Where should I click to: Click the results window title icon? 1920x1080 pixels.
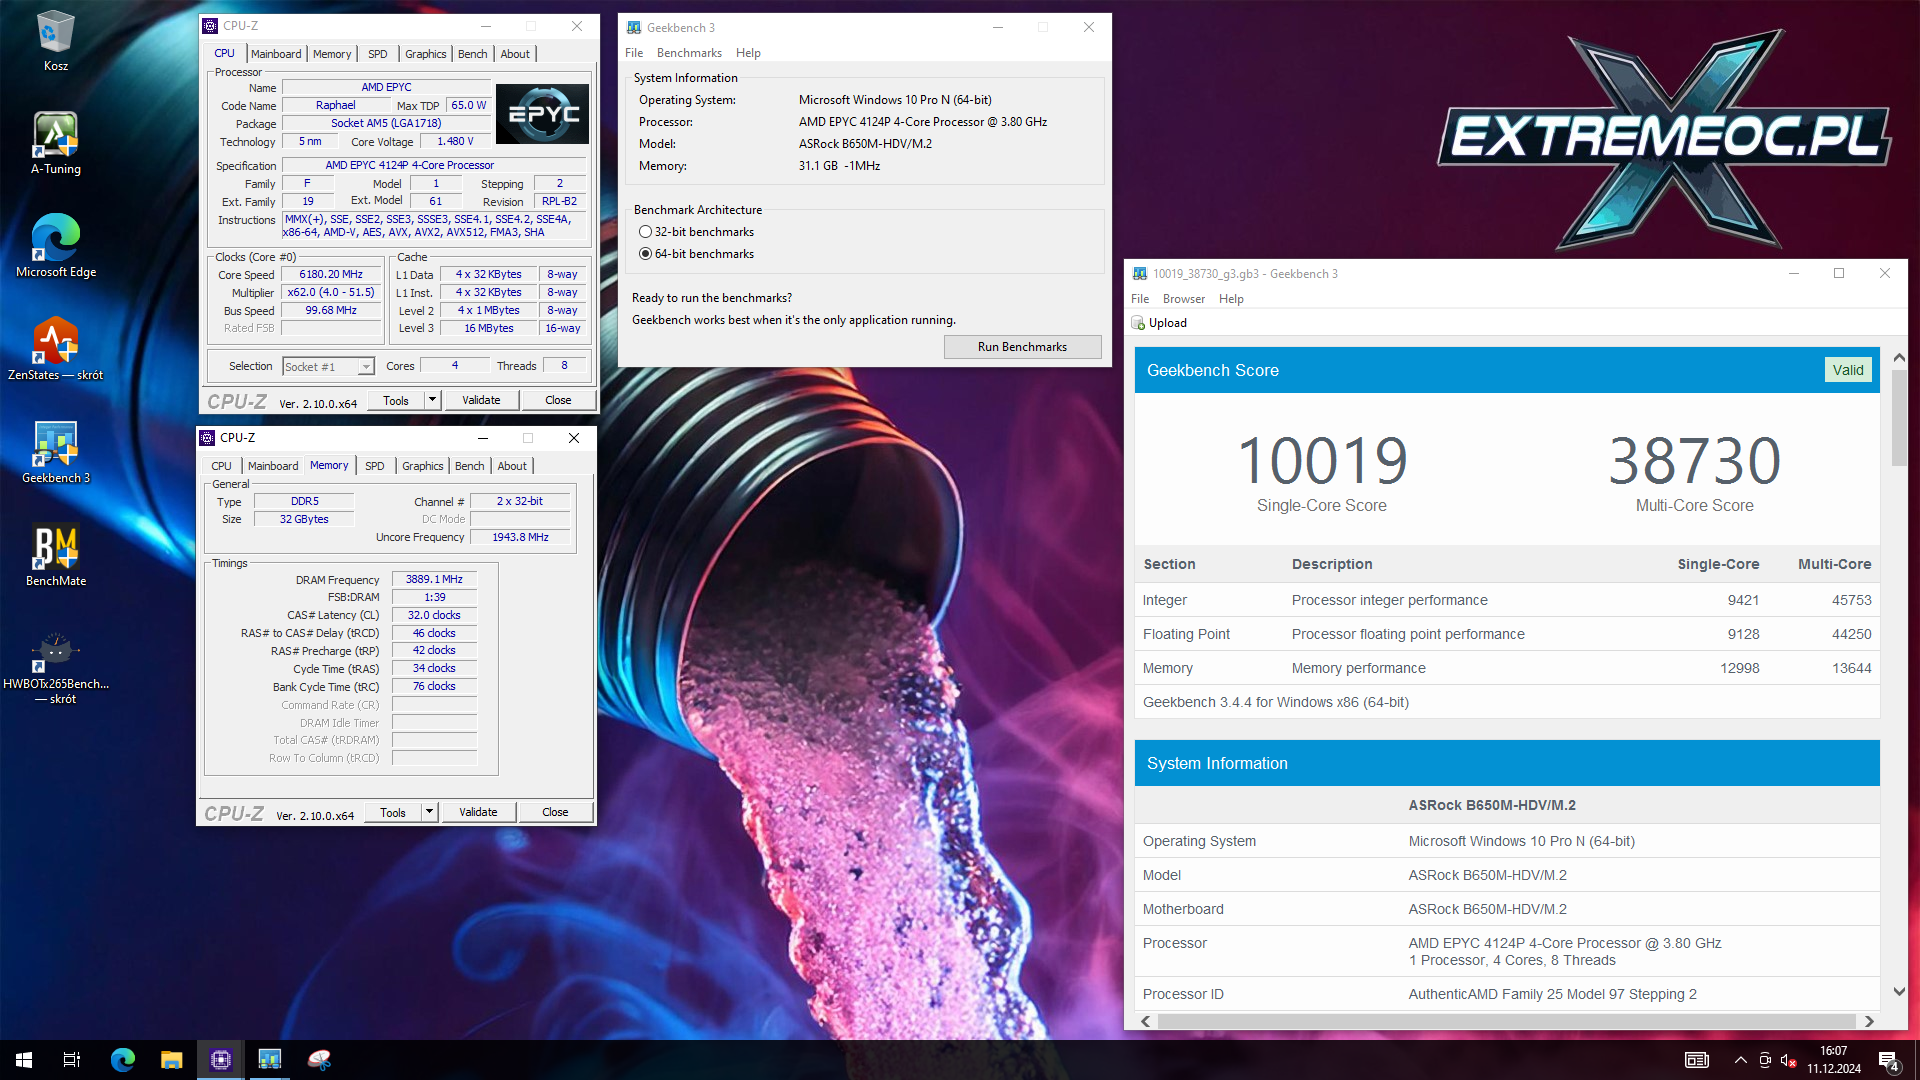tap(1140, 274)
